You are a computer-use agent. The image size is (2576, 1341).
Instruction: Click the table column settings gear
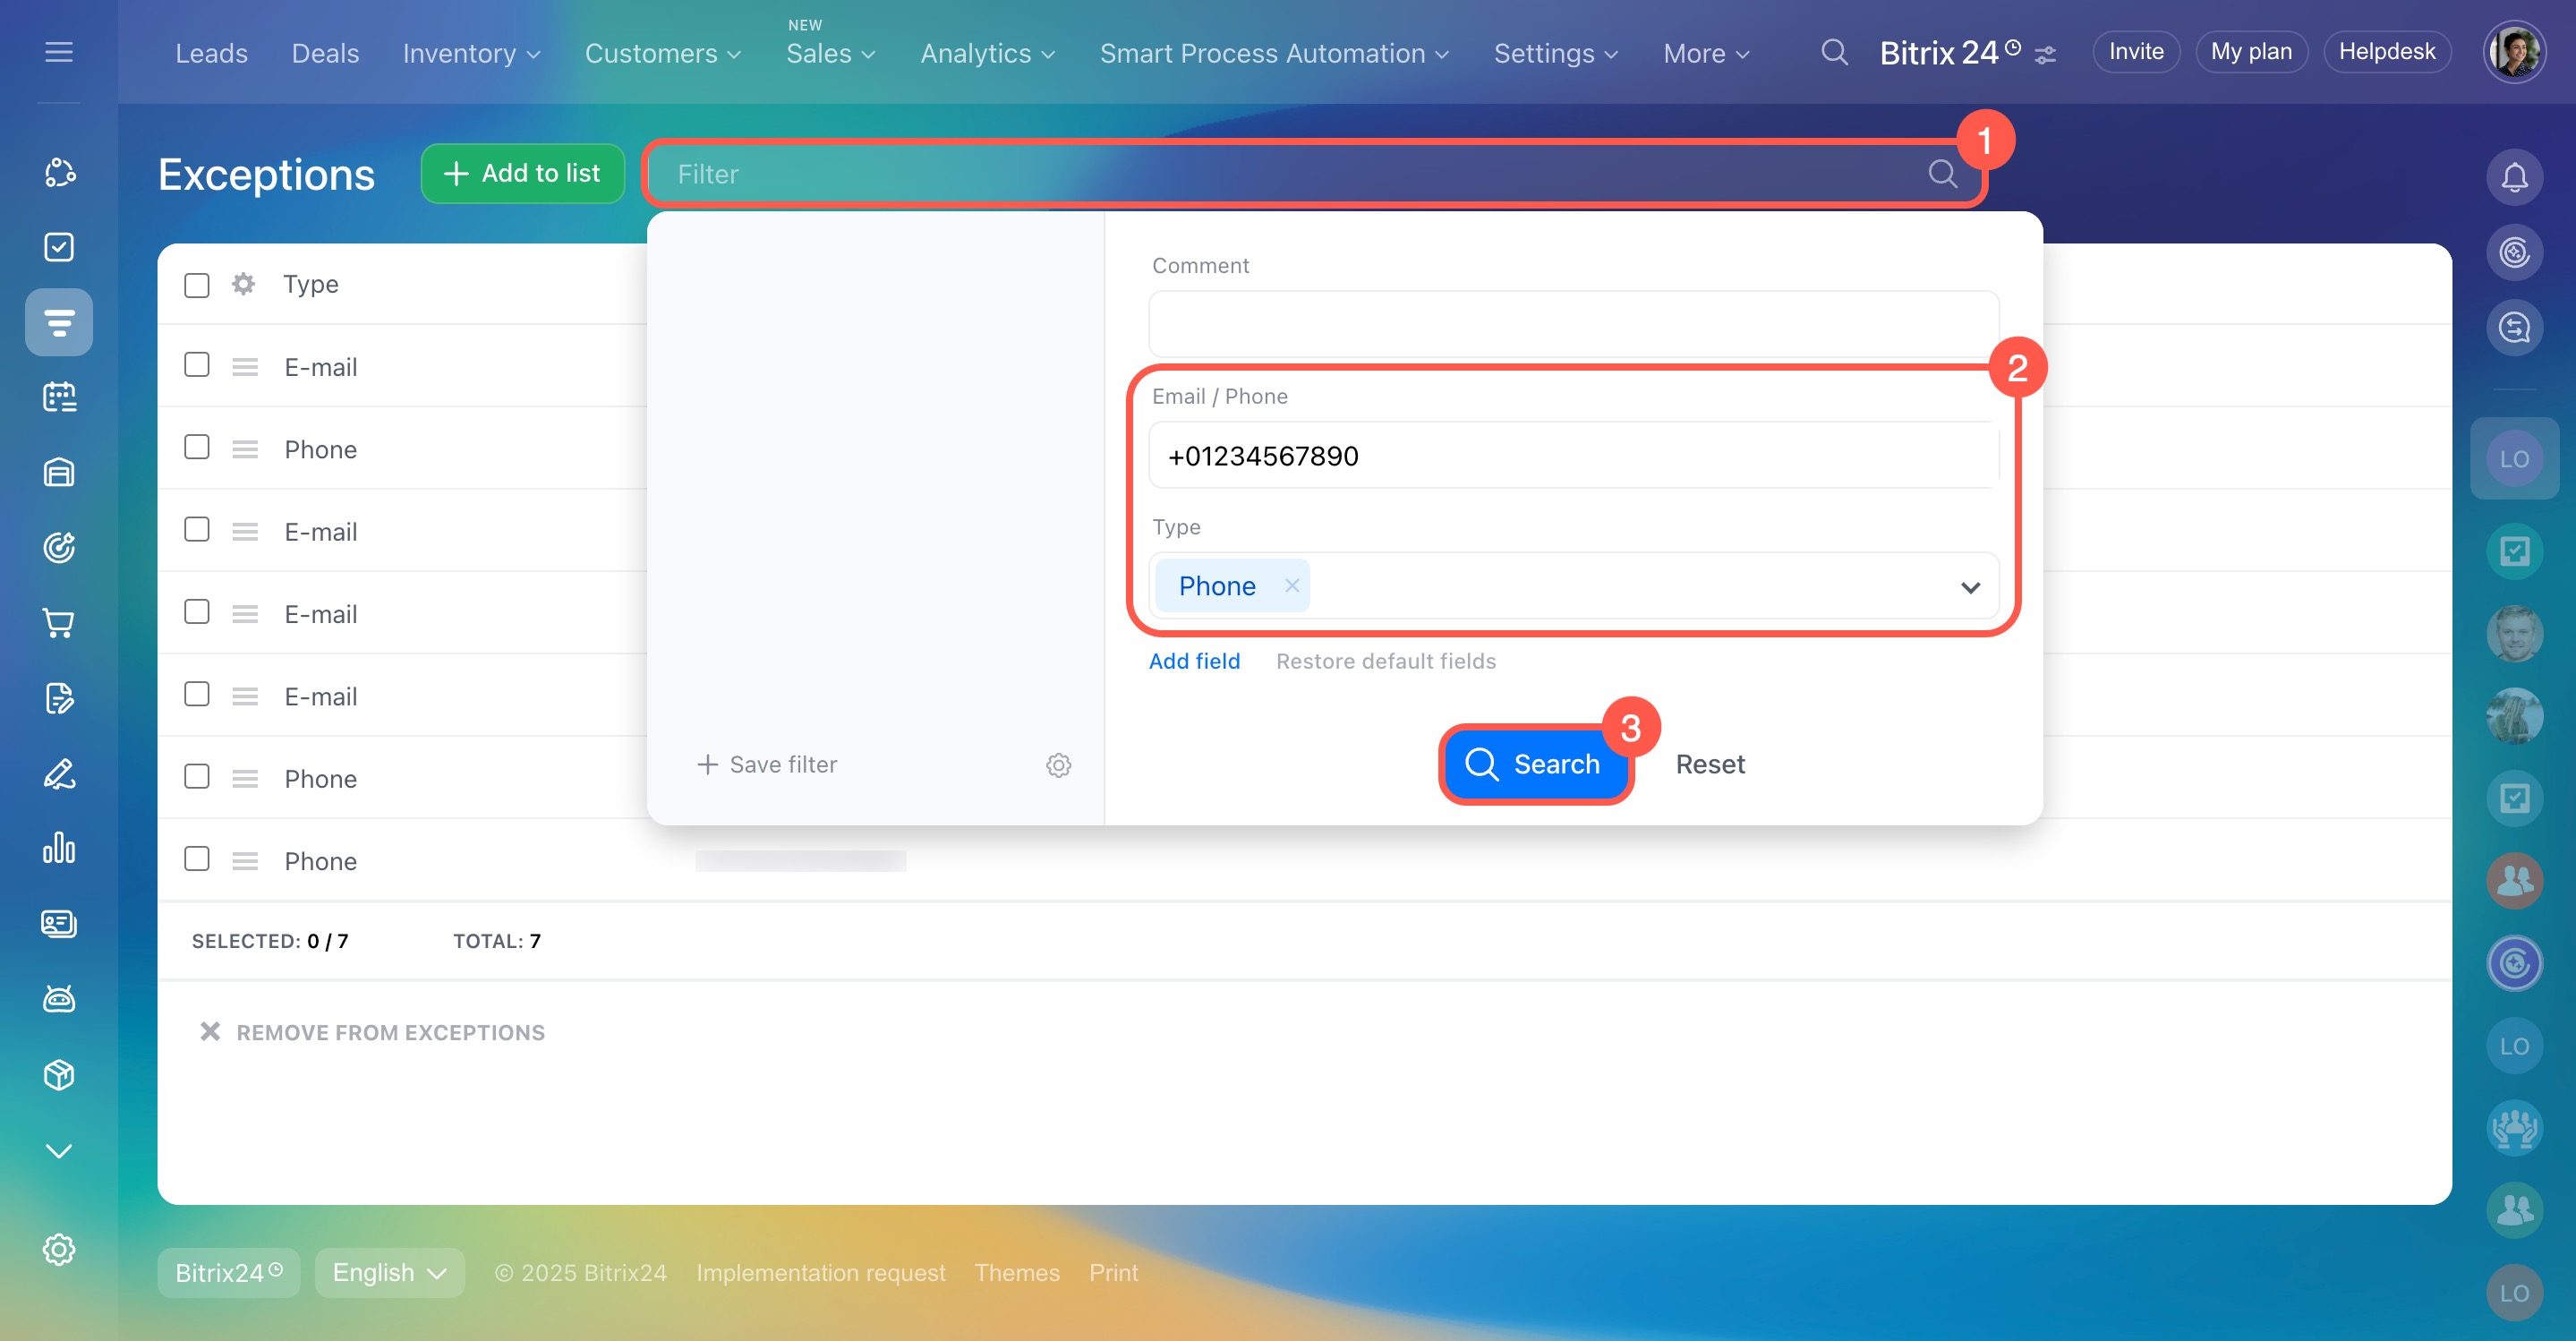243,284
